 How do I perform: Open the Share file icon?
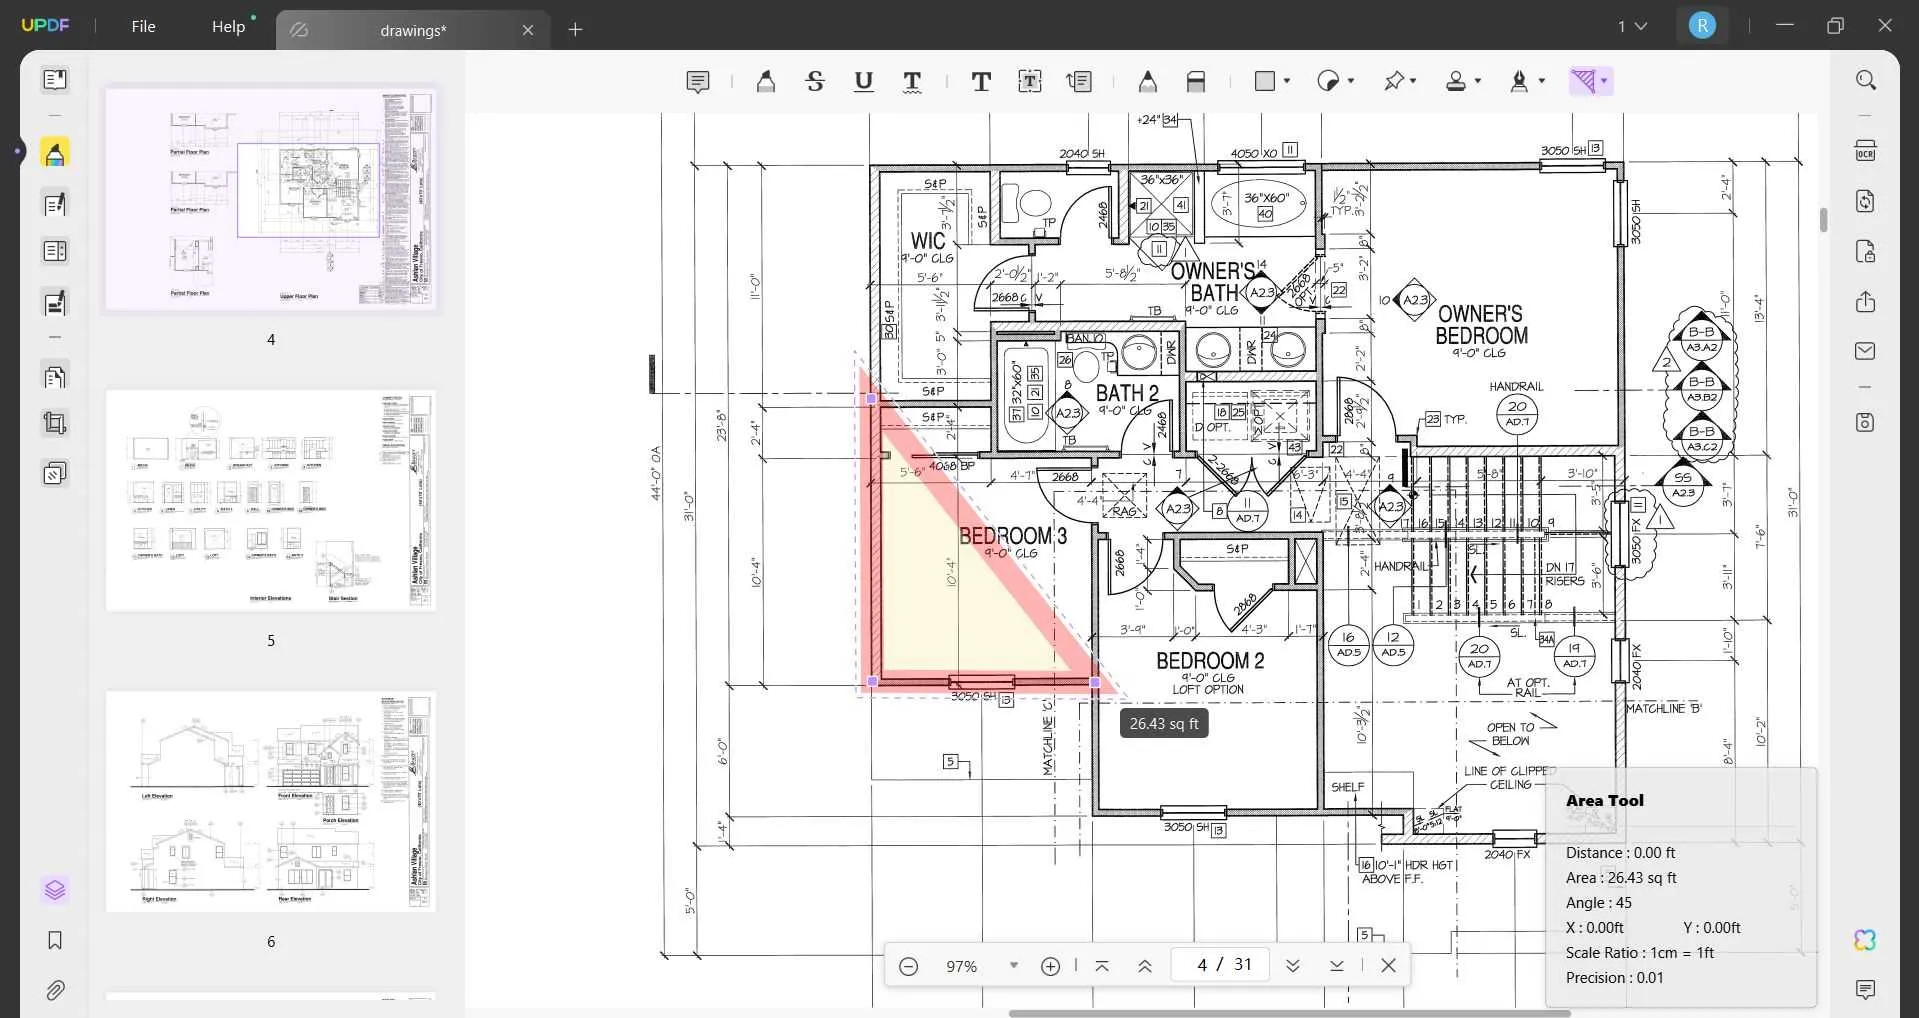1865,301
